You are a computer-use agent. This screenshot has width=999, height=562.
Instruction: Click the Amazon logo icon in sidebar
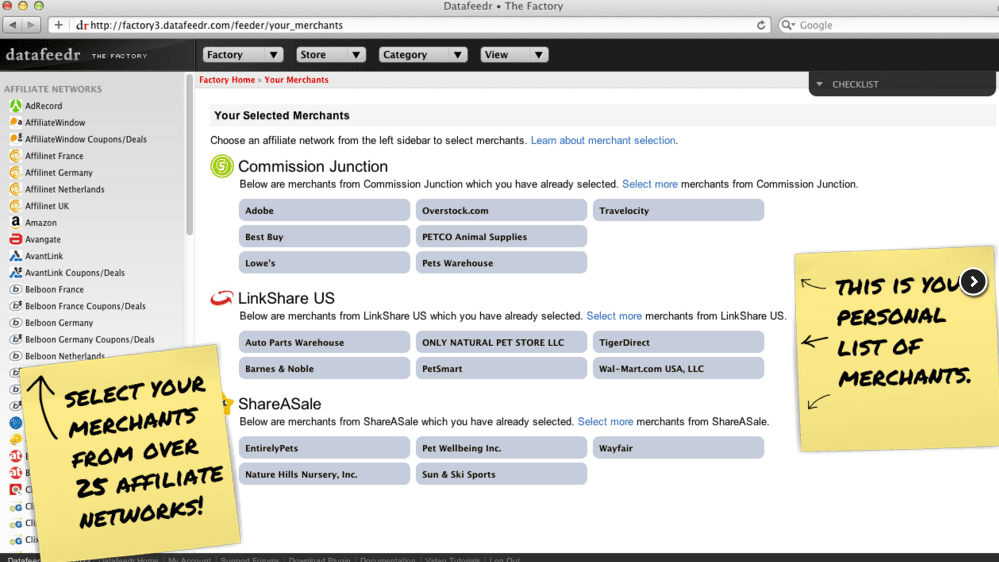tap(15, 222)
